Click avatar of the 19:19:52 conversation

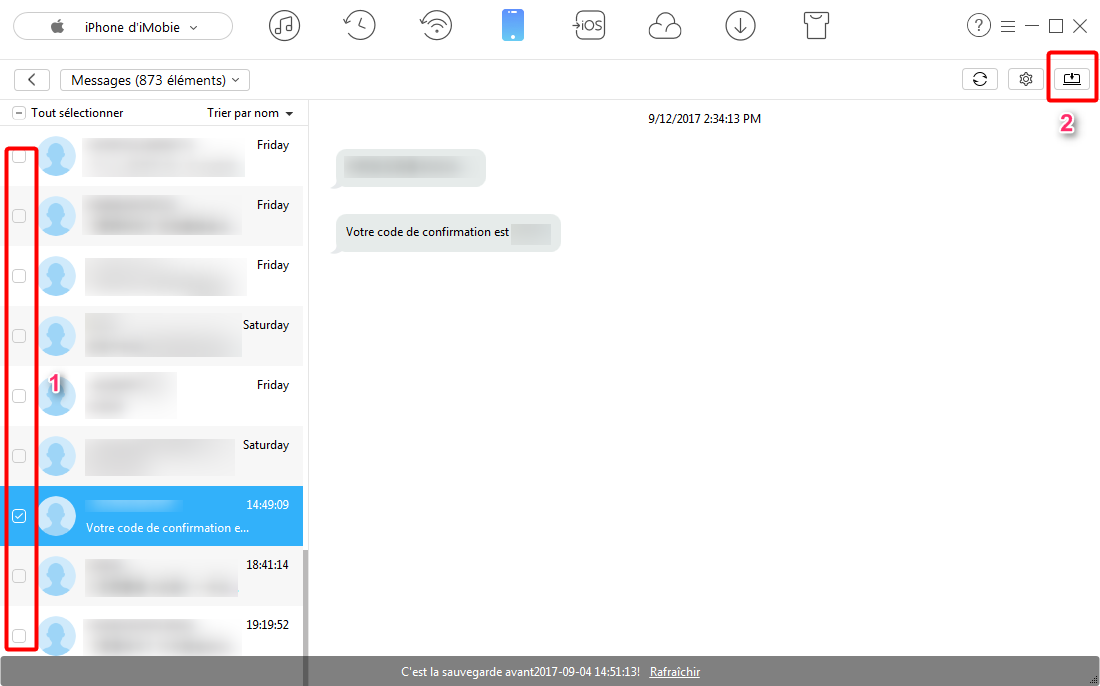point(56,635)
